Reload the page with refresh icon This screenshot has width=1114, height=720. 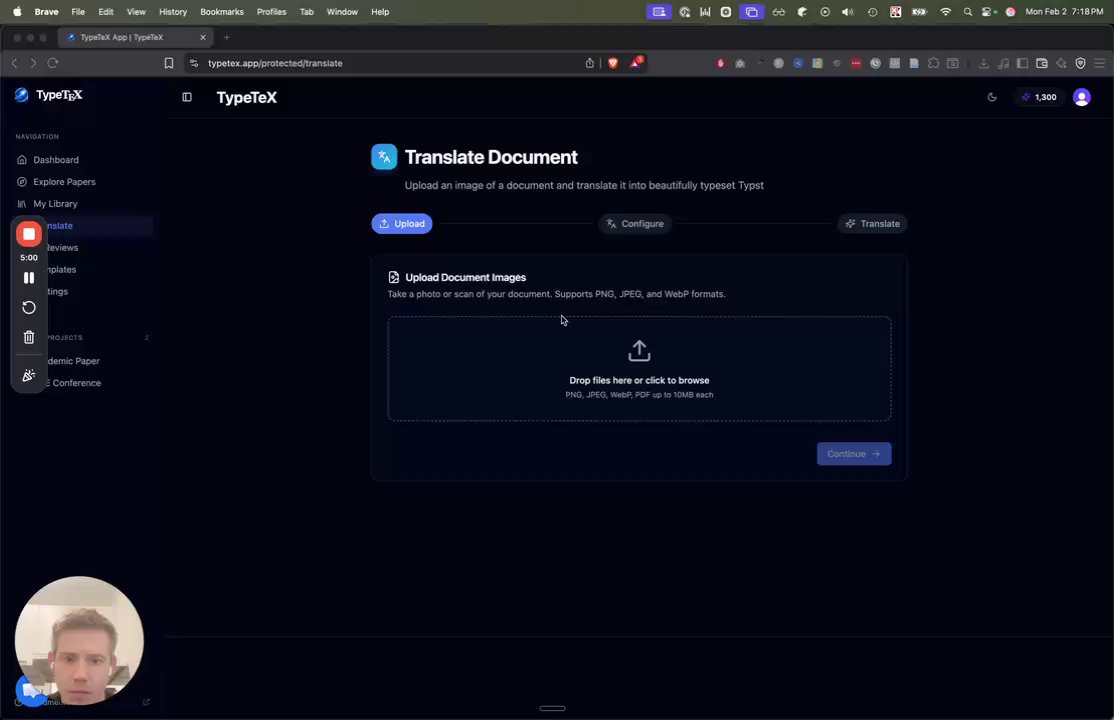point(53,63)
